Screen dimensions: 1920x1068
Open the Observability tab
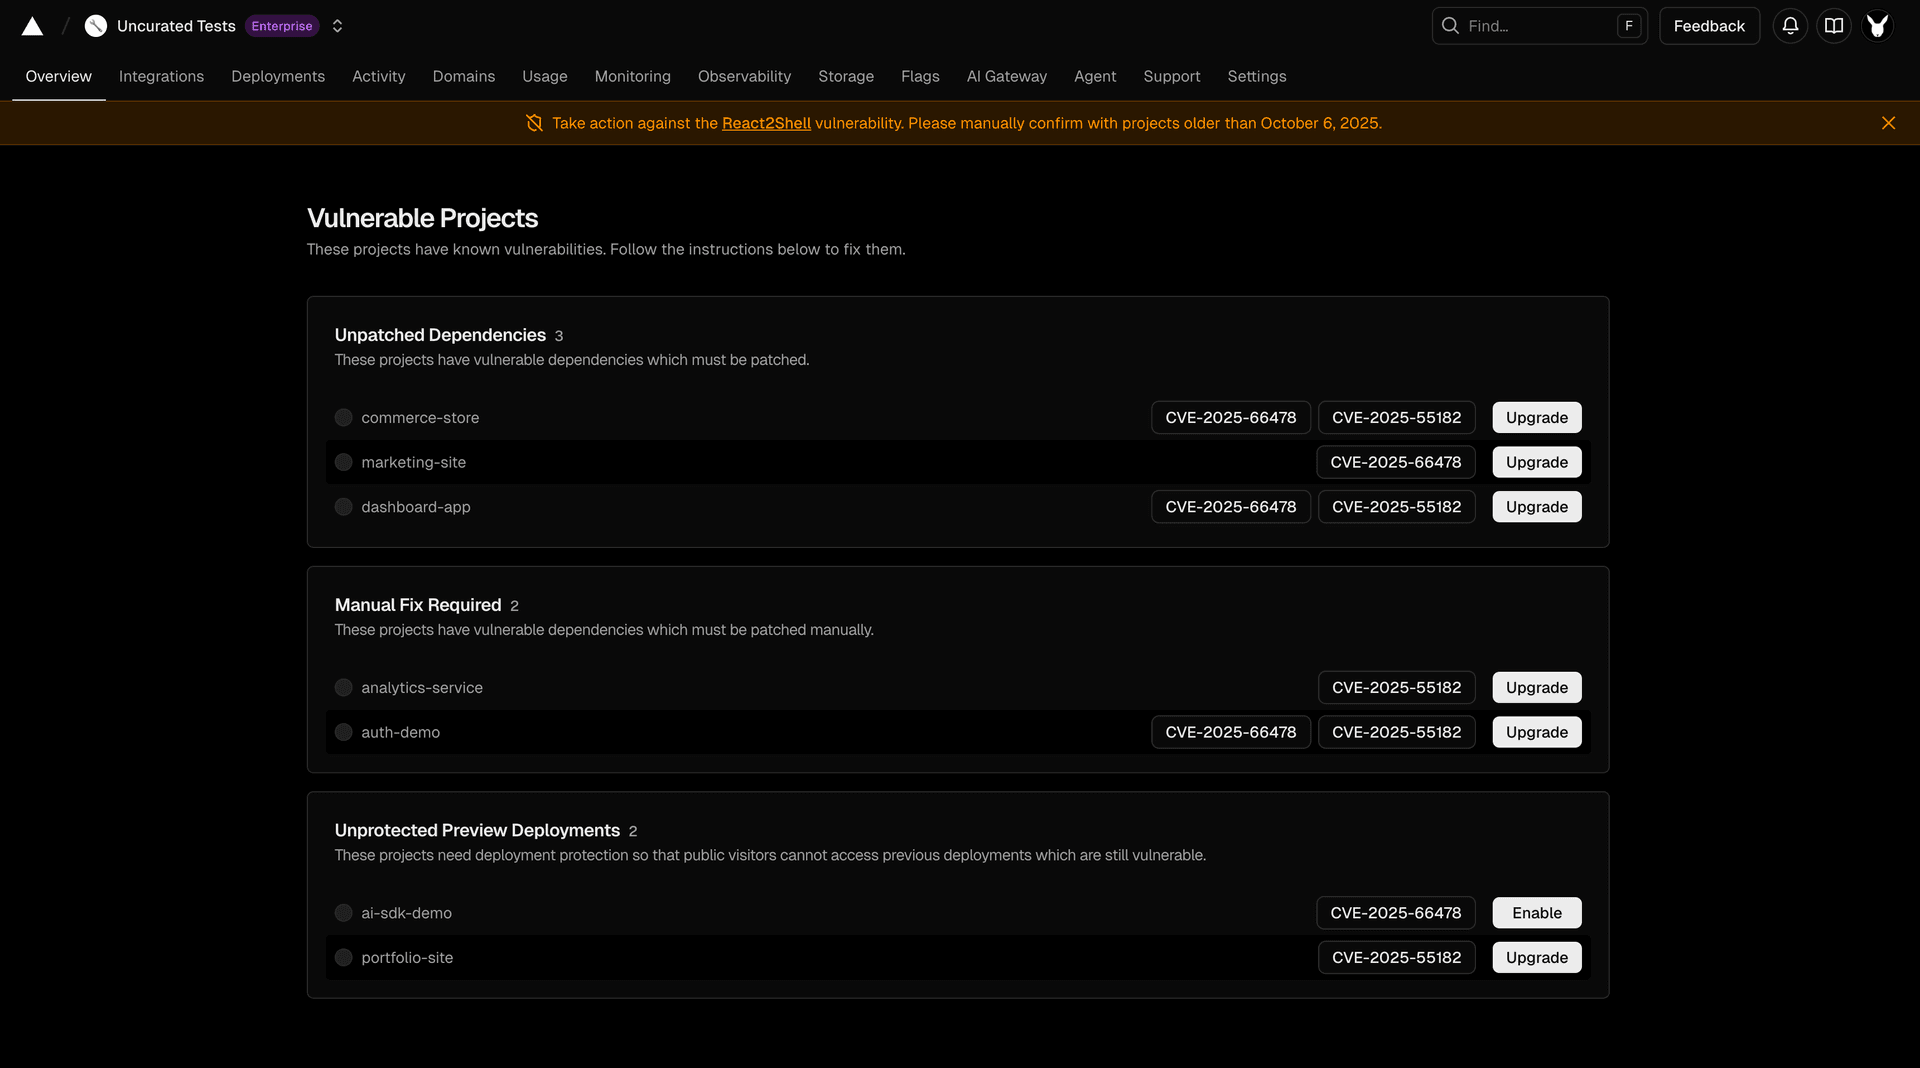(744, 76)
